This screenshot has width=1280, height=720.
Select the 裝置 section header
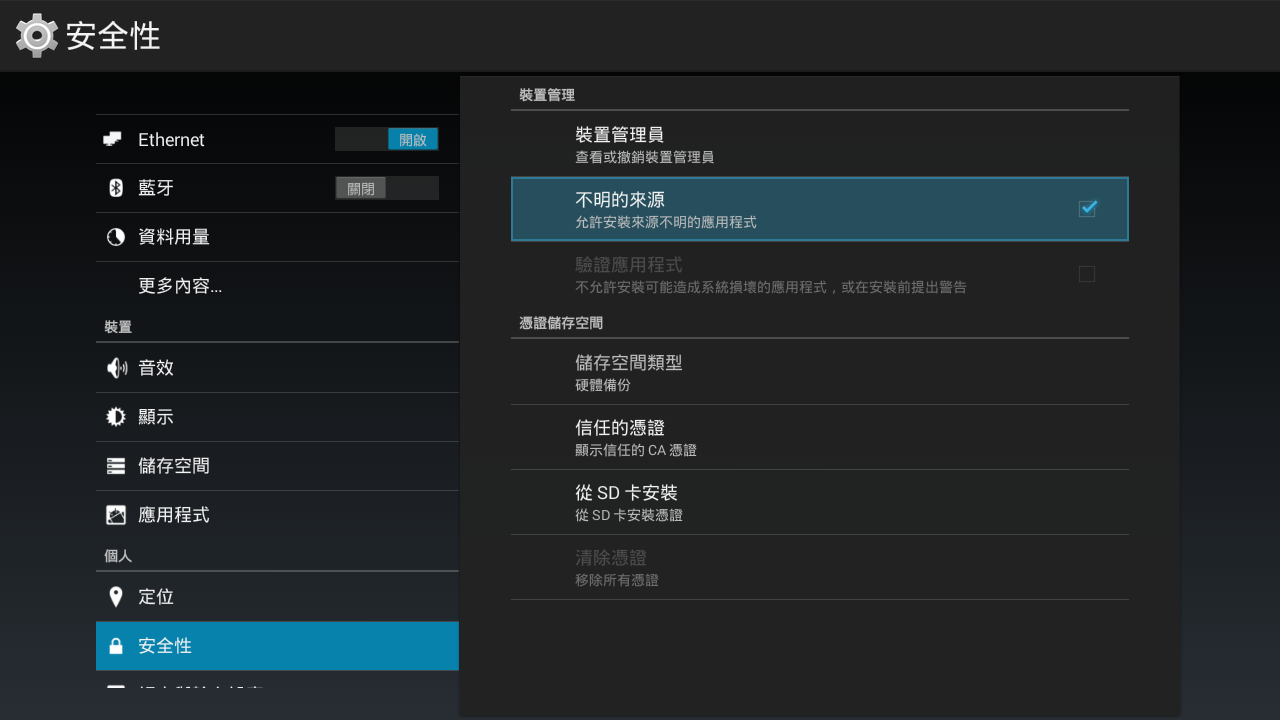(x=104, y=327)
